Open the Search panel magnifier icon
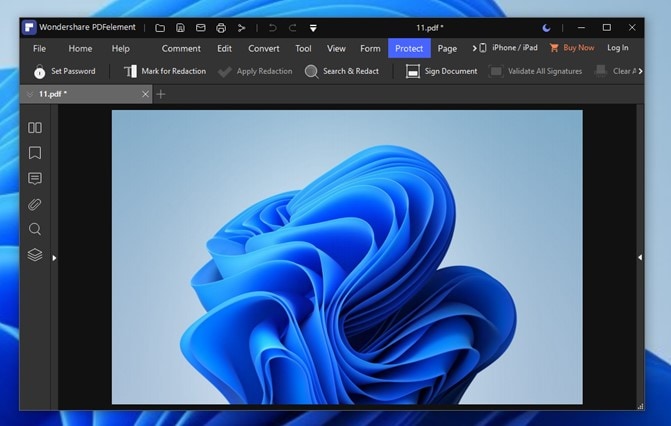Viewport: 671px width, 426px height. pyautogui.click(x=35, y=229)
